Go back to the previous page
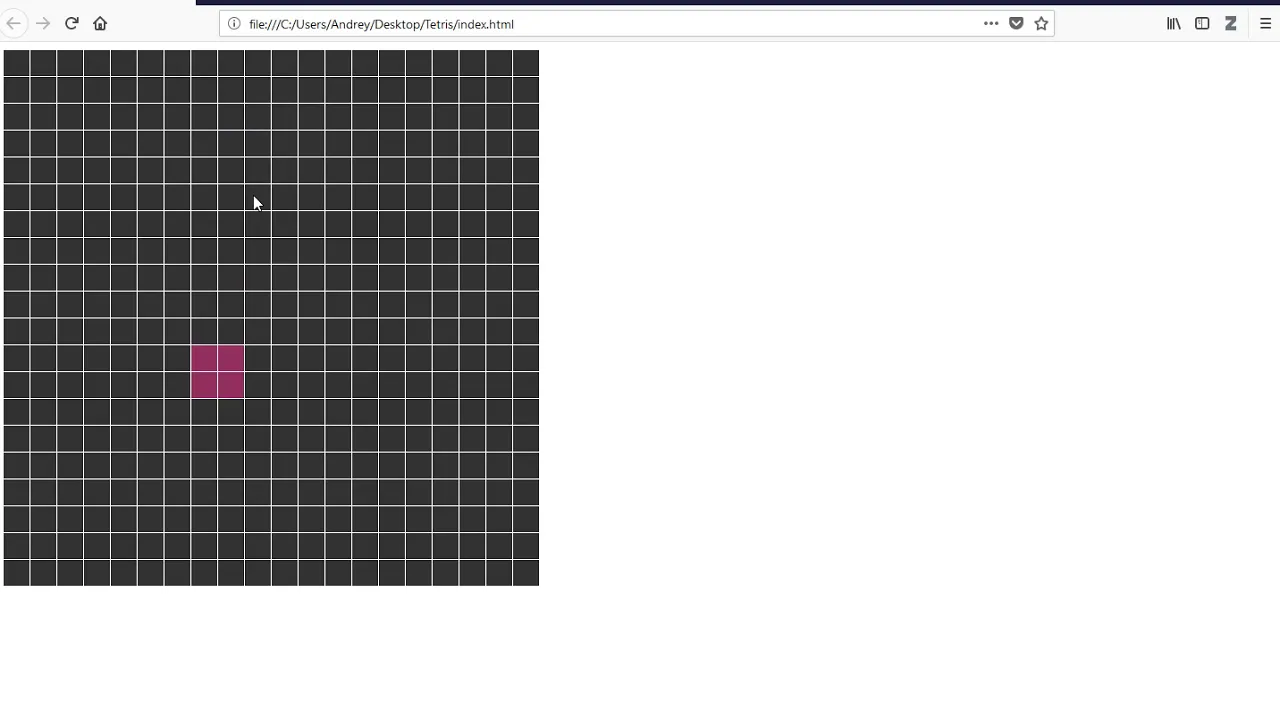 point(14,23)
